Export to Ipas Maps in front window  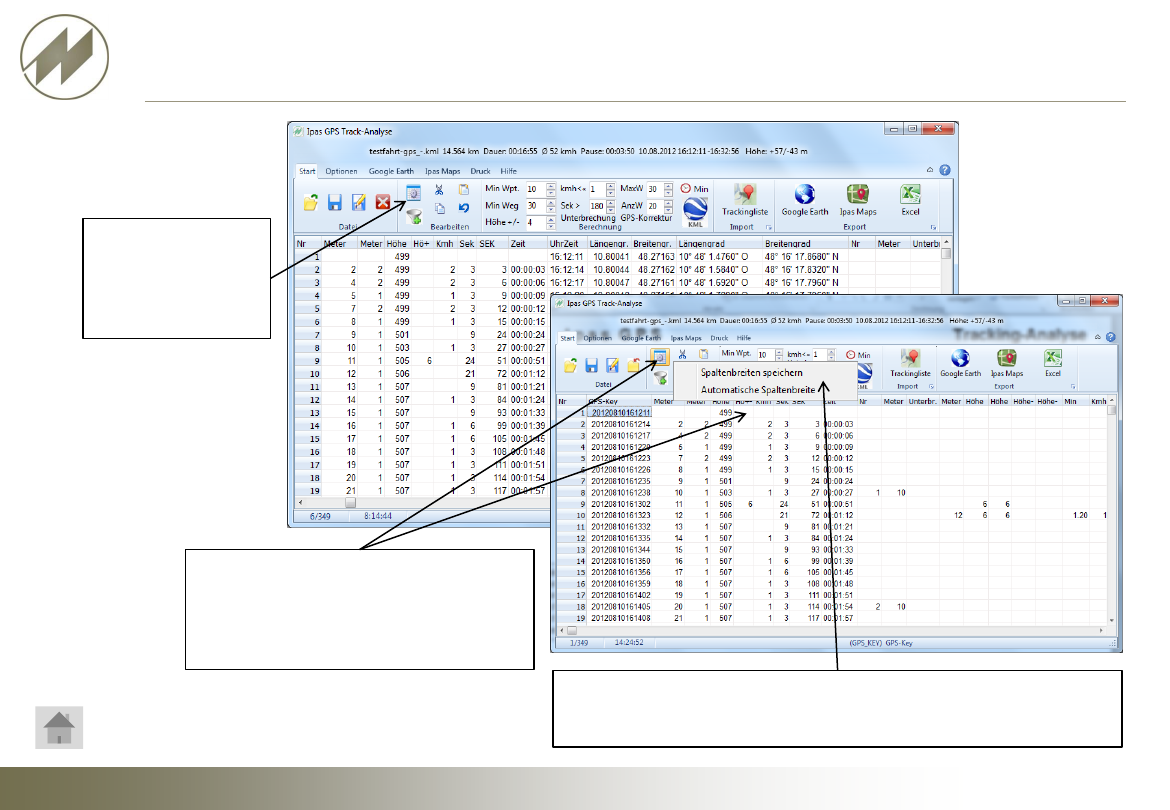[1007, 363]
